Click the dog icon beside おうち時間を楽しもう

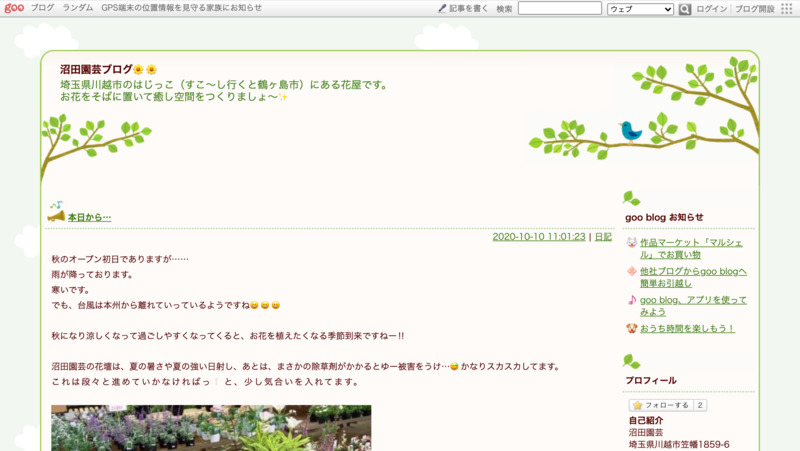pyautogui.click(x=632, y=328)
